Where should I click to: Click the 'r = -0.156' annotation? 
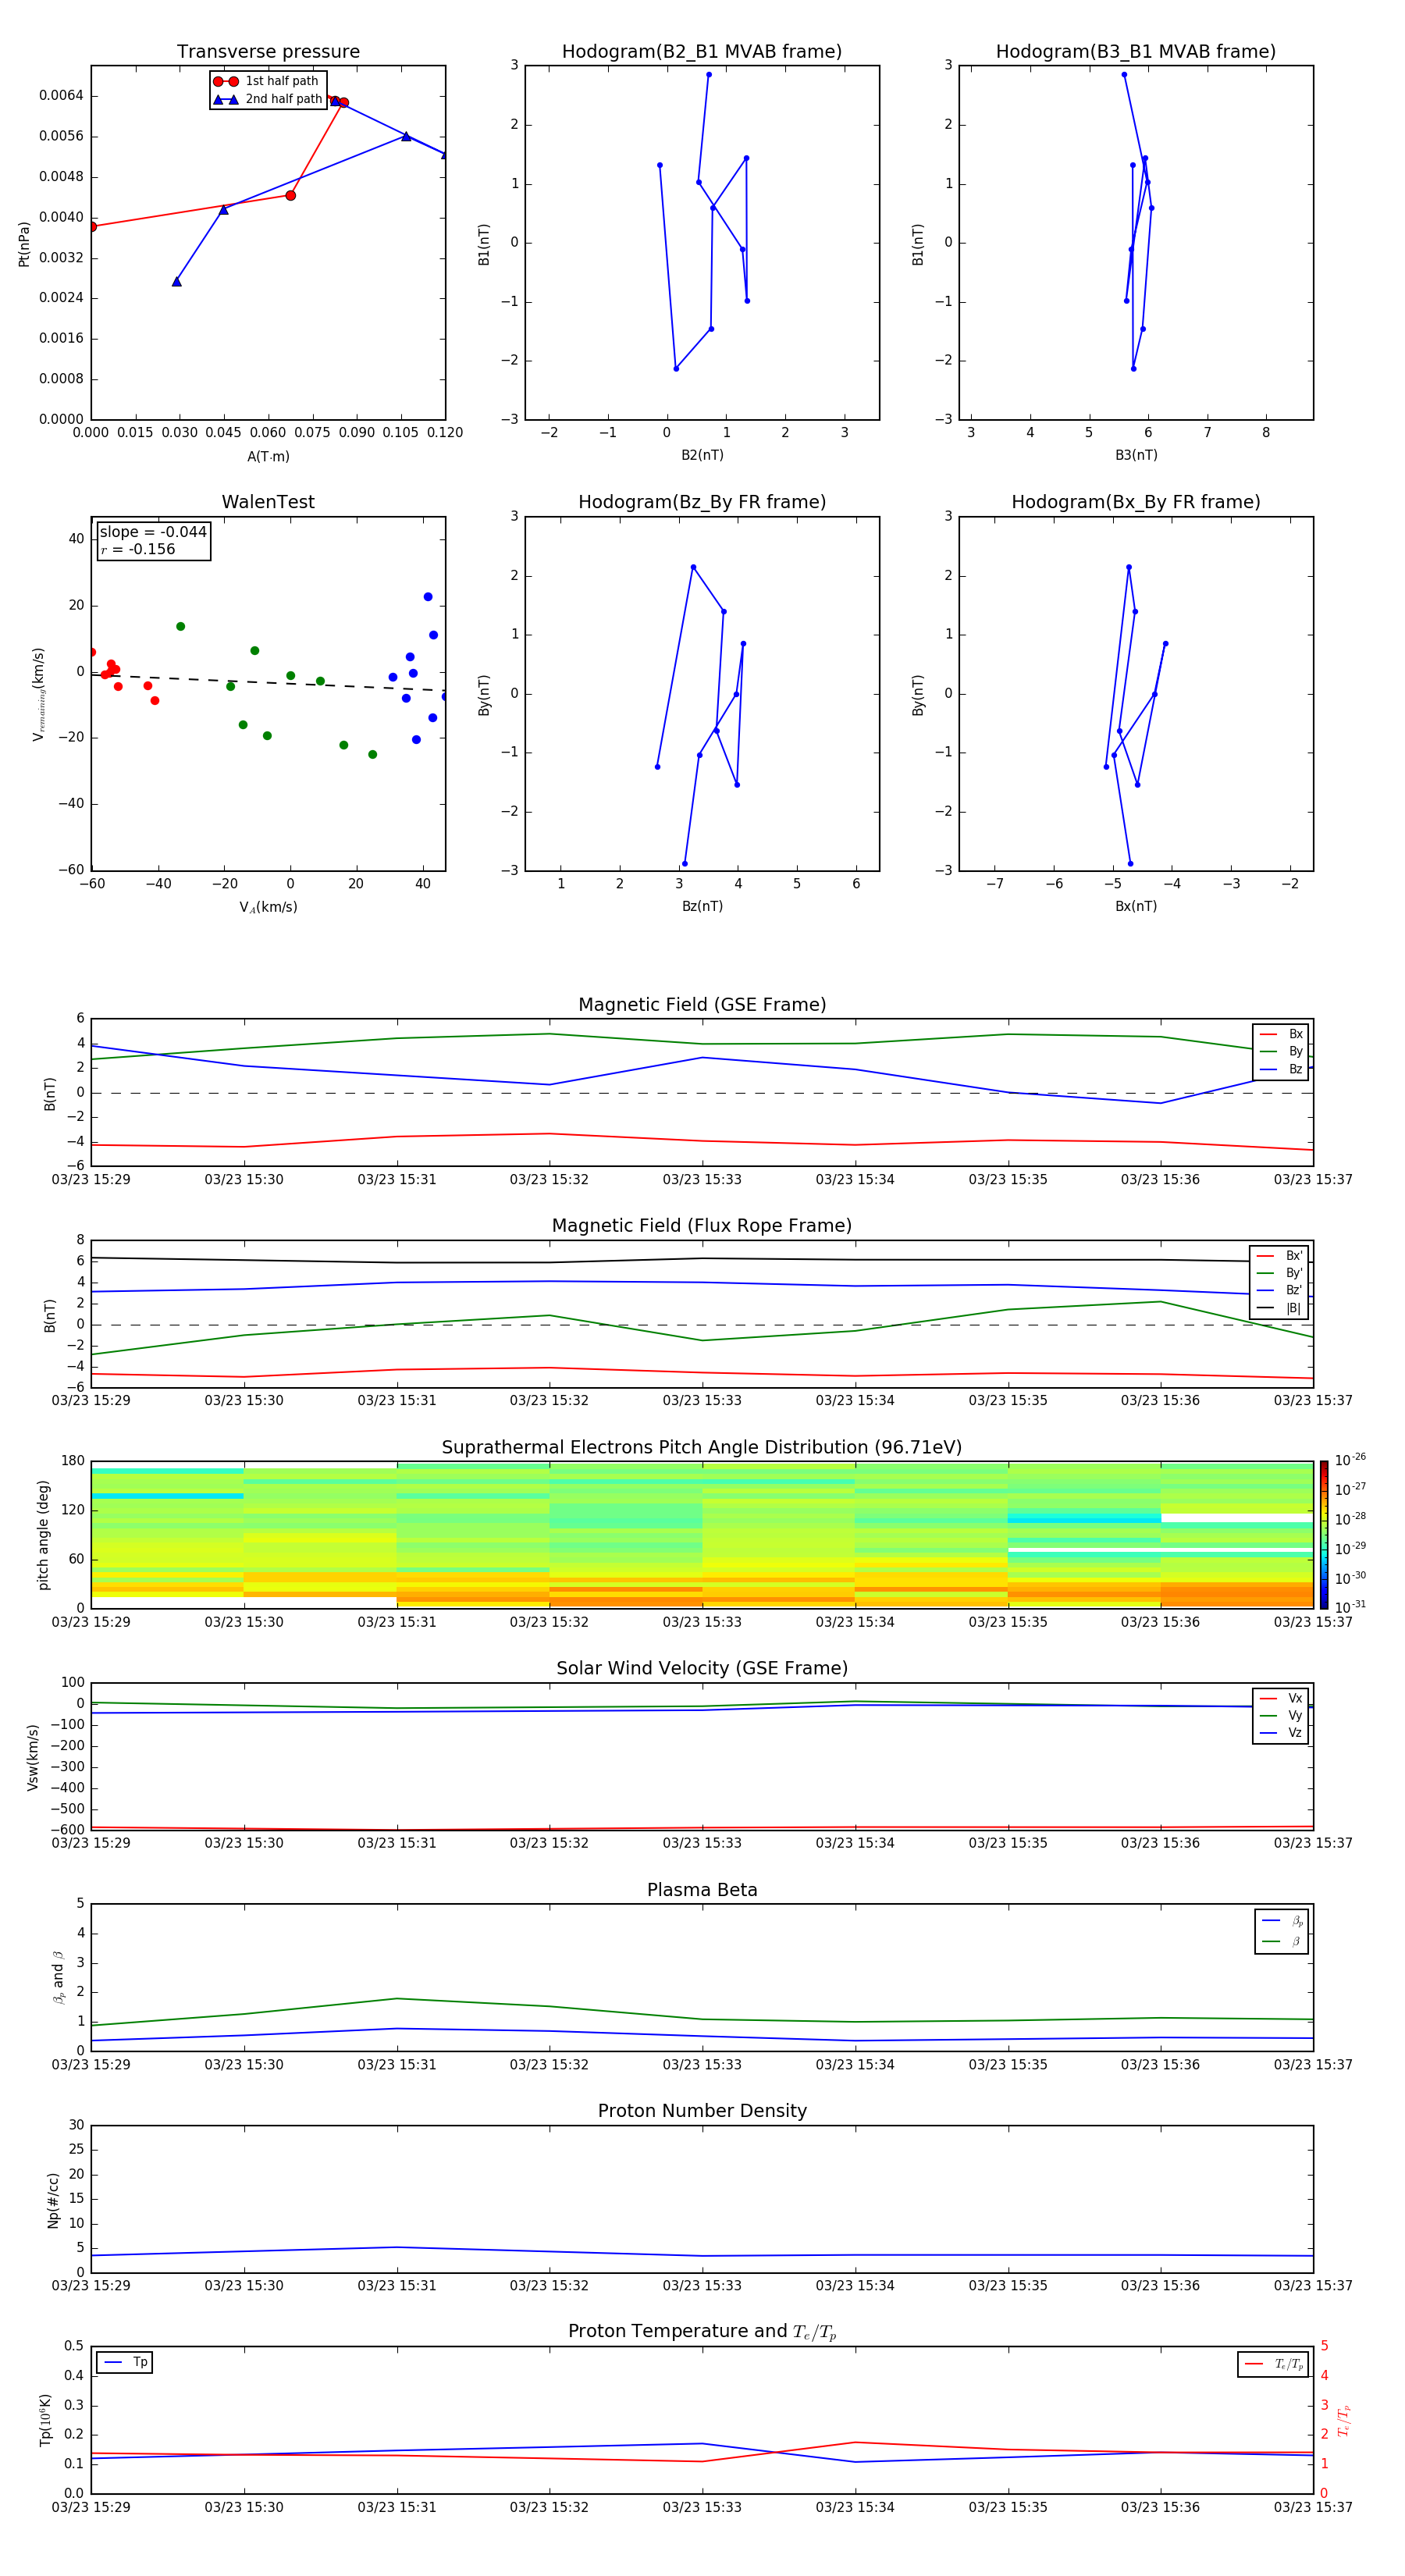[138, 549]
